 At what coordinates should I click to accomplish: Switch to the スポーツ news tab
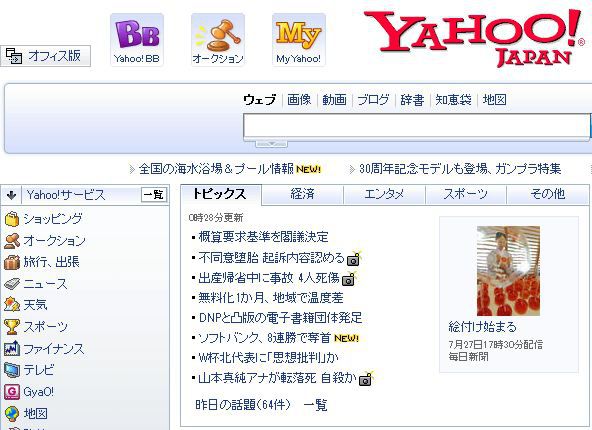pyautogui.click(x=466, y=194)
